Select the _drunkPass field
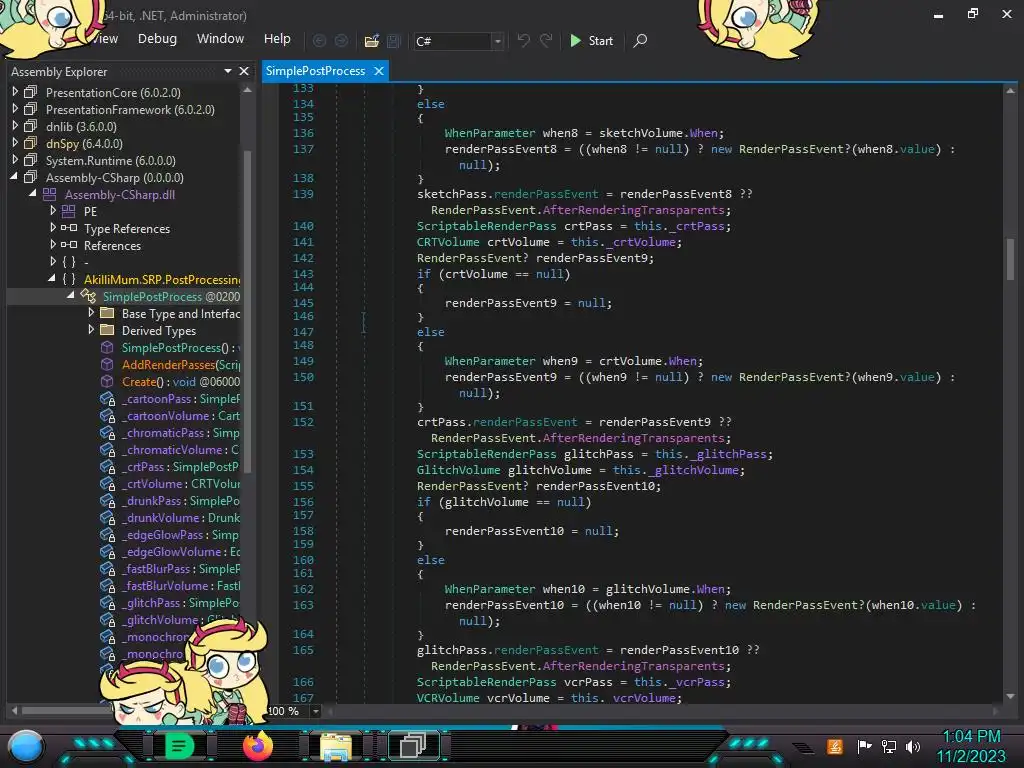Screen dimensions: 1024x768 pyautogui.click(x=181, y=500)
